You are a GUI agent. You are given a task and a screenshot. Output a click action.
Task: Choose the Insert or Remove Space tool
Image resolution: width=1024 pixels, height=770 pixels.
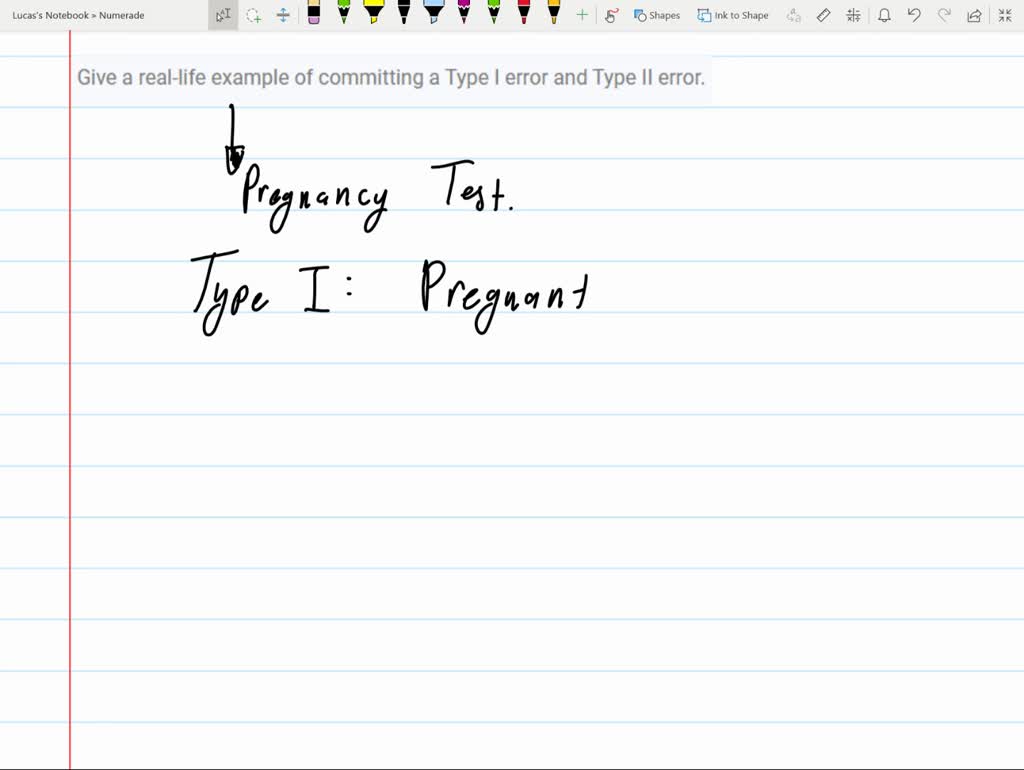click(283, 15)
